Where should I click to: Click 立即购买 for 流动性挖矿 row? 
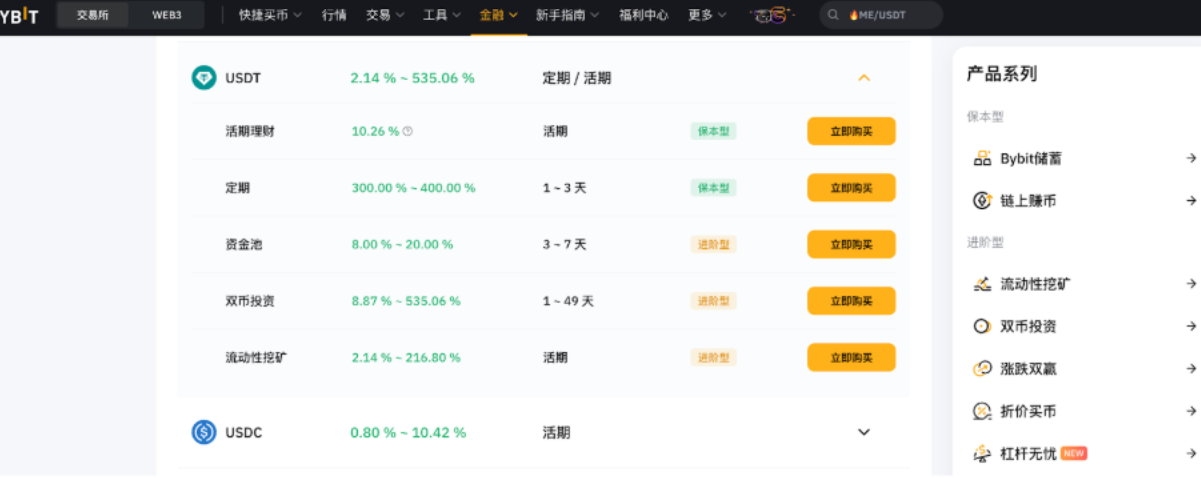pyautogui.click(x=851, y=357)
